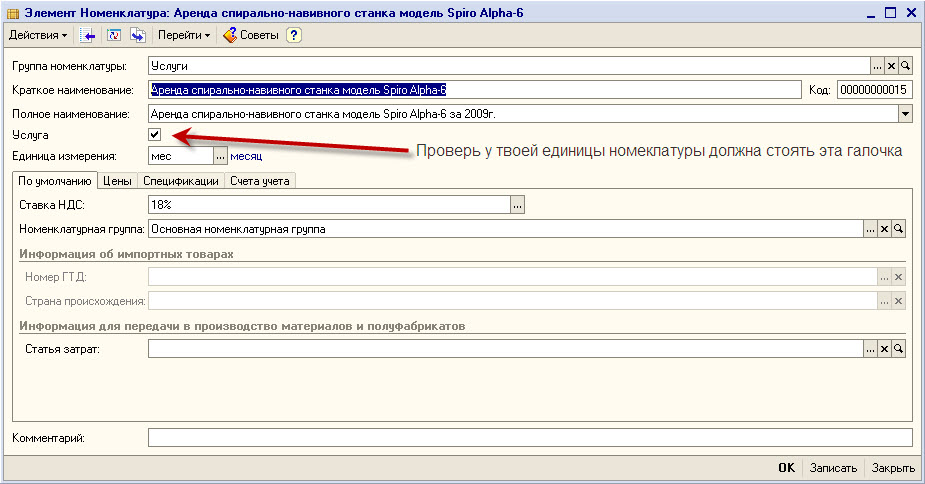Open the Советы tips button

click(x=251, y=35)
